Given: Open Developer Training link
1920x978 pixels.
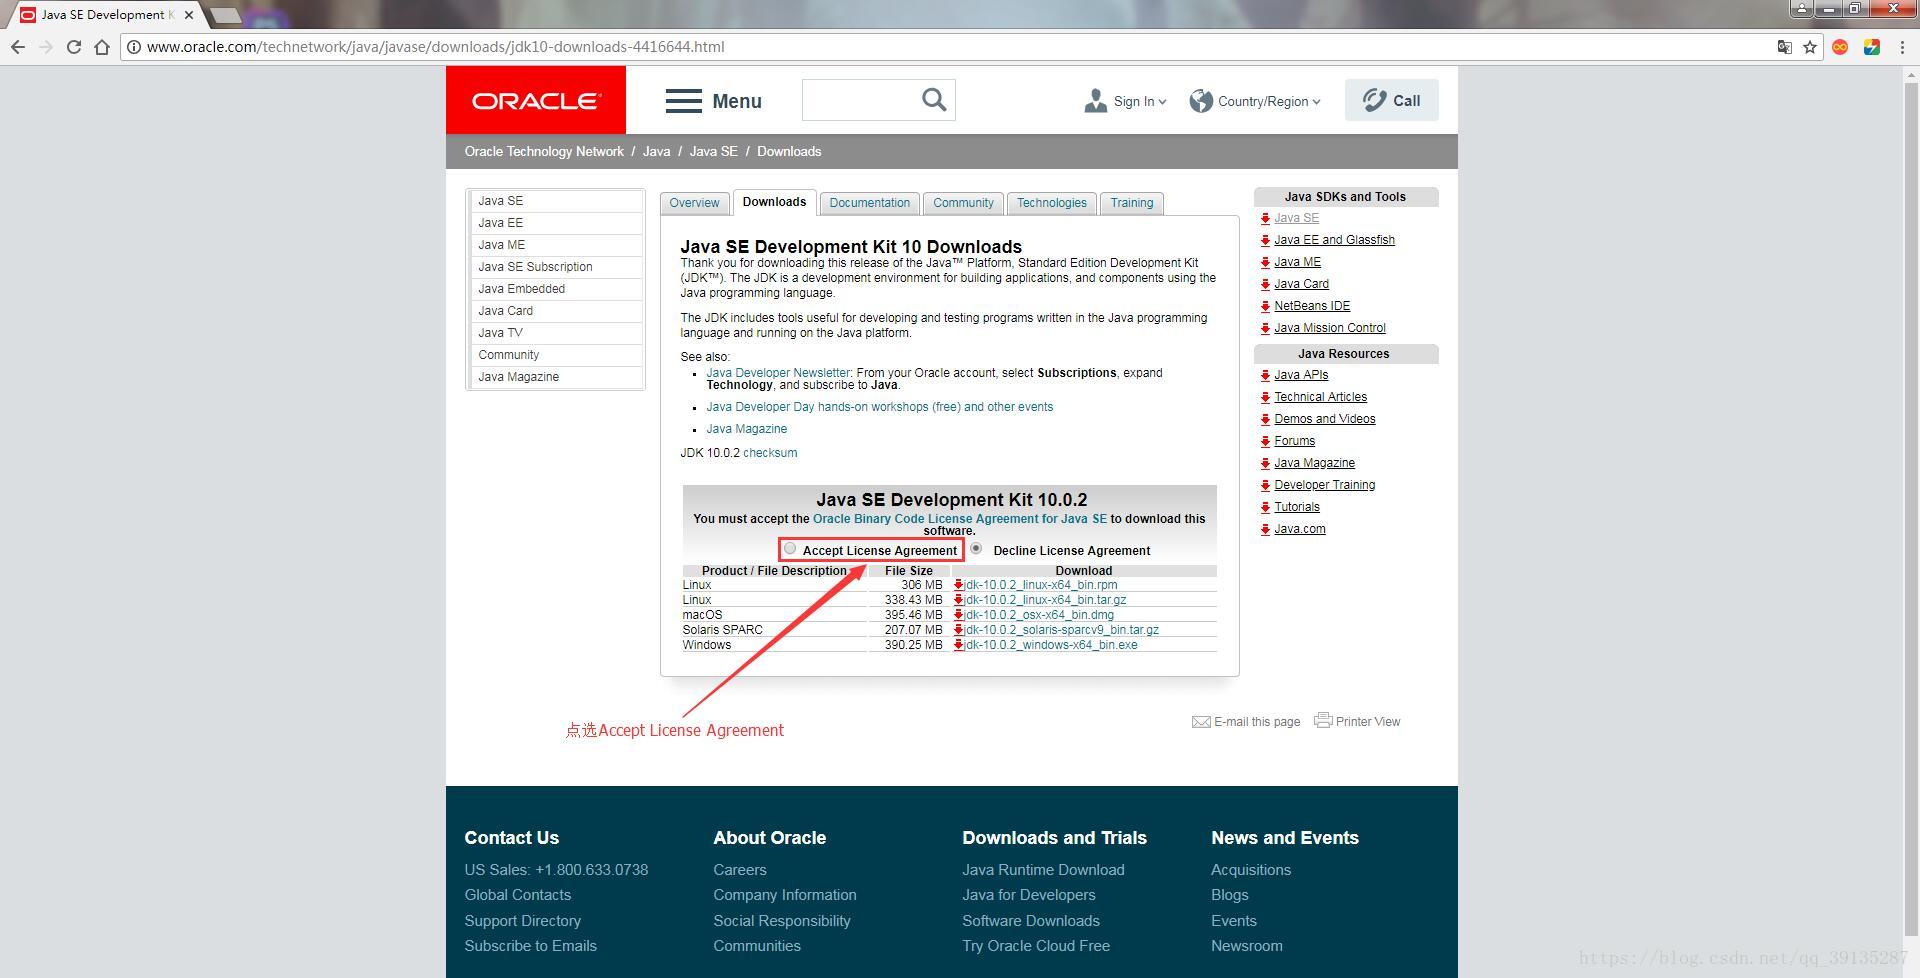Looking at the screenshot, I should click(x=1324, y=485).
